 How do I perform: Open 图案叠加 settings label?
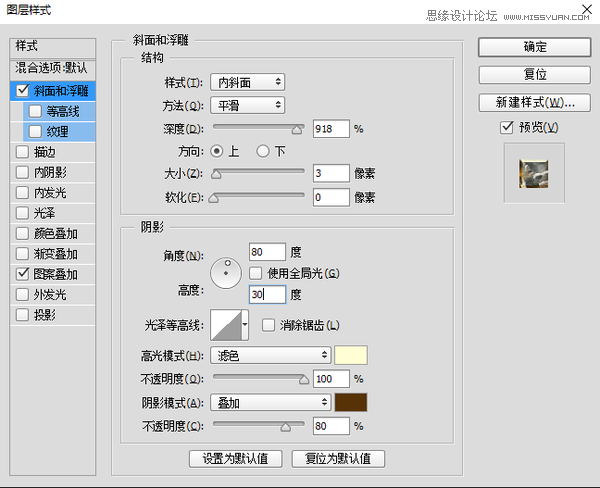(55, 274)
